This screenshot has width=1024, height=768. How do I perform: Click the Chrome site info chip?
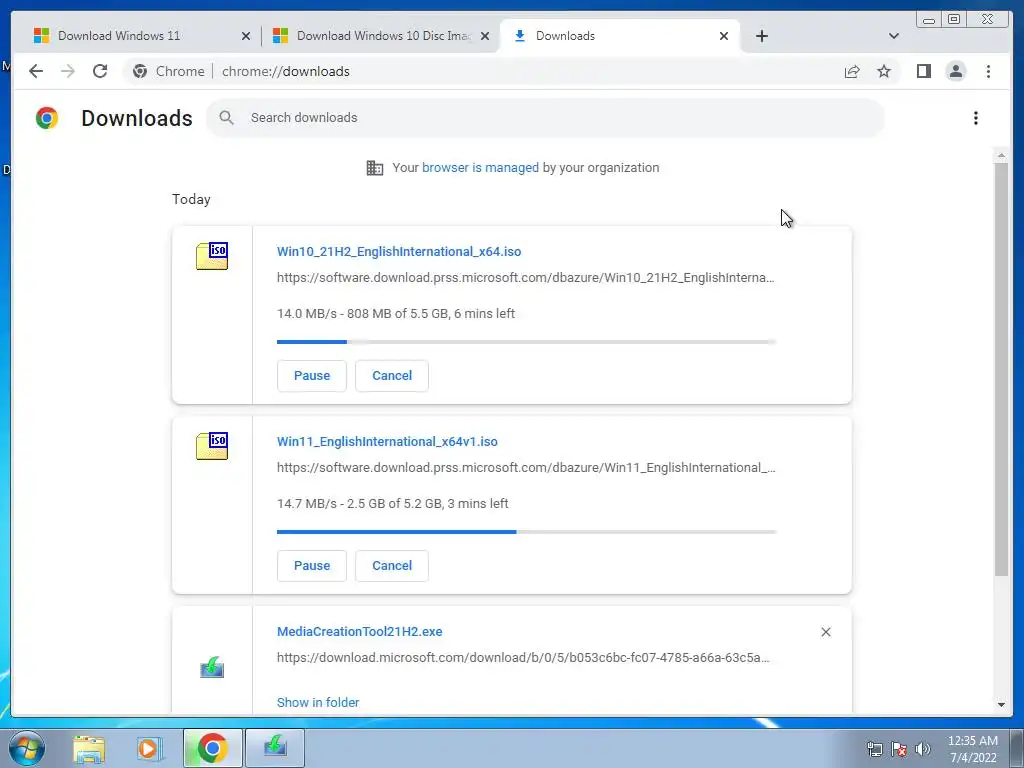pyautogui.click(x=168, y=71)
